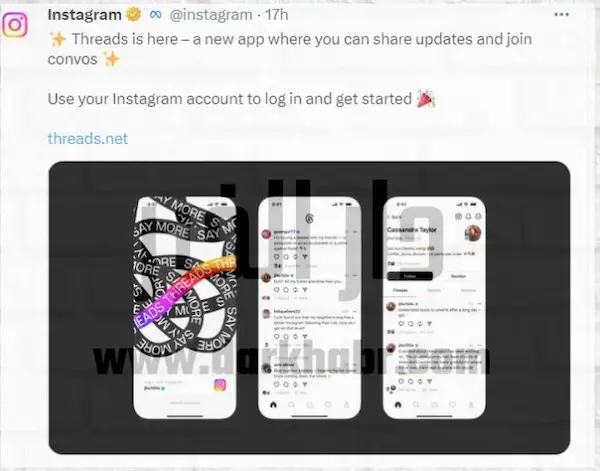Screen dimensions: 600x471
Task: Click the black Follow button on Cassandra Taylor's profile
Action: [410, 276]
